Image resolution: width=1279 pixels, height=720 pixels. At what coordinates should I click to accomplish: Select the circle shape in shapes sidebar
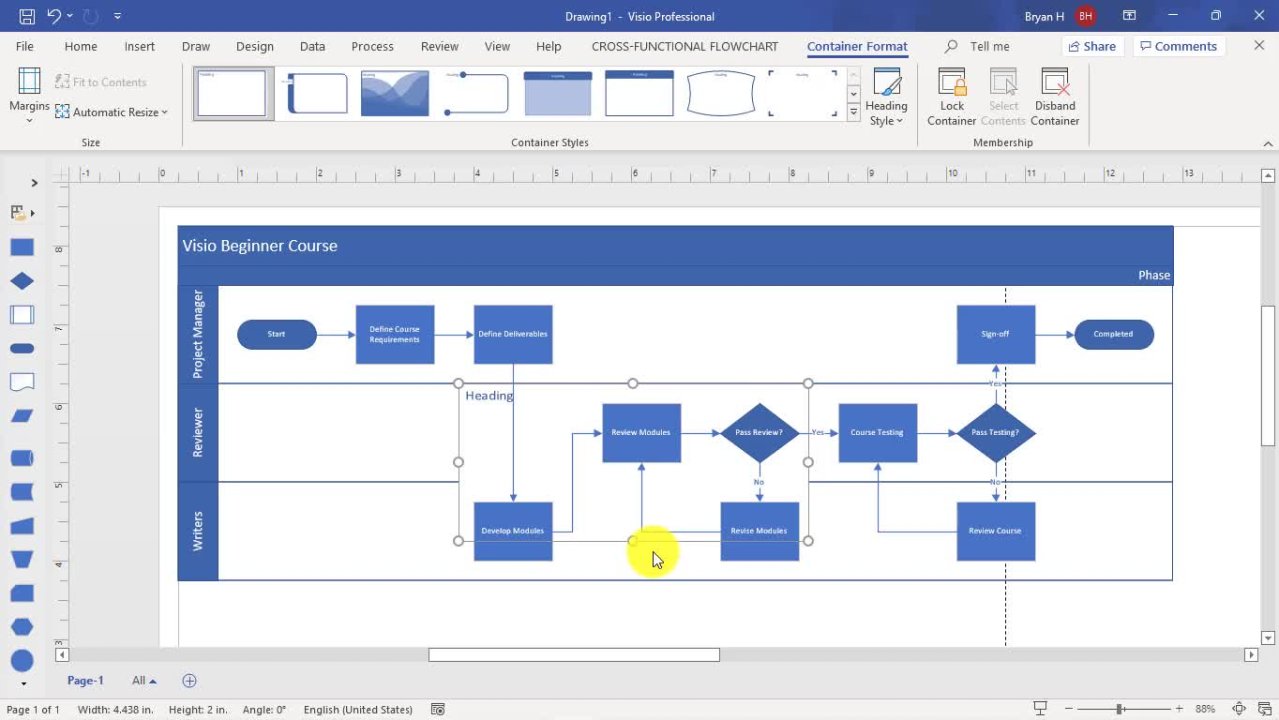point(22,660)
